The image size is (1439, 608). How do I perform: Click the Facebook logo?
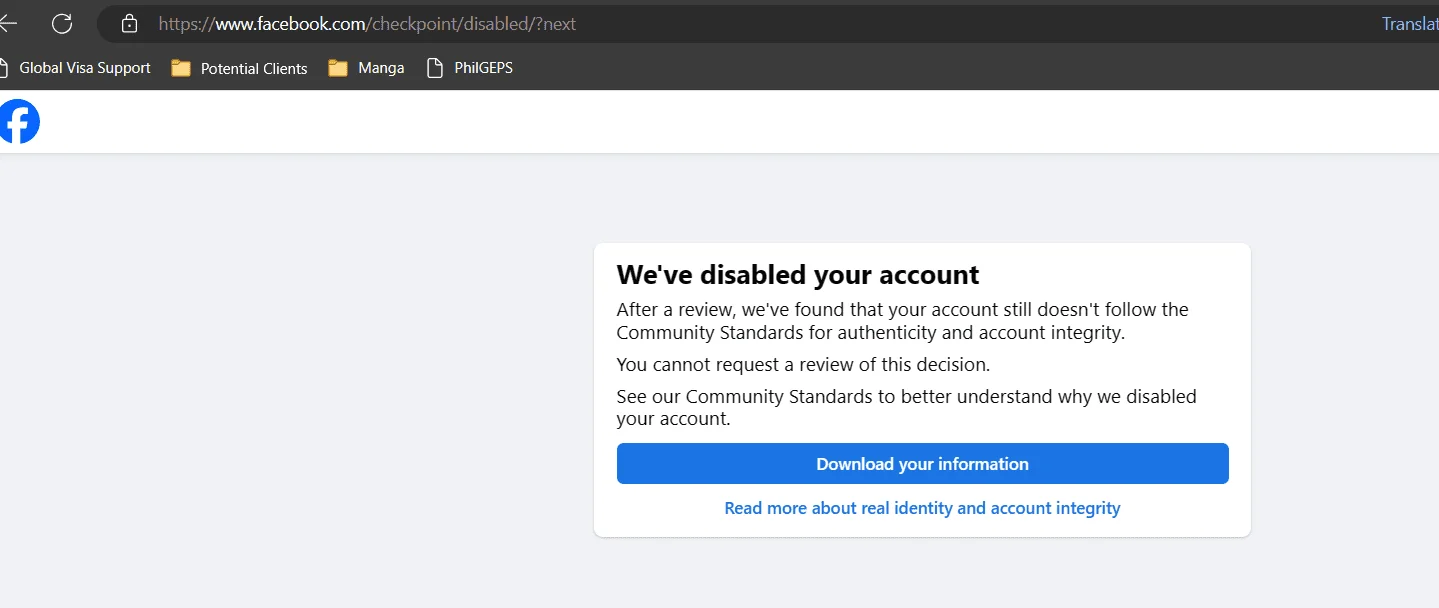[18, 122]
